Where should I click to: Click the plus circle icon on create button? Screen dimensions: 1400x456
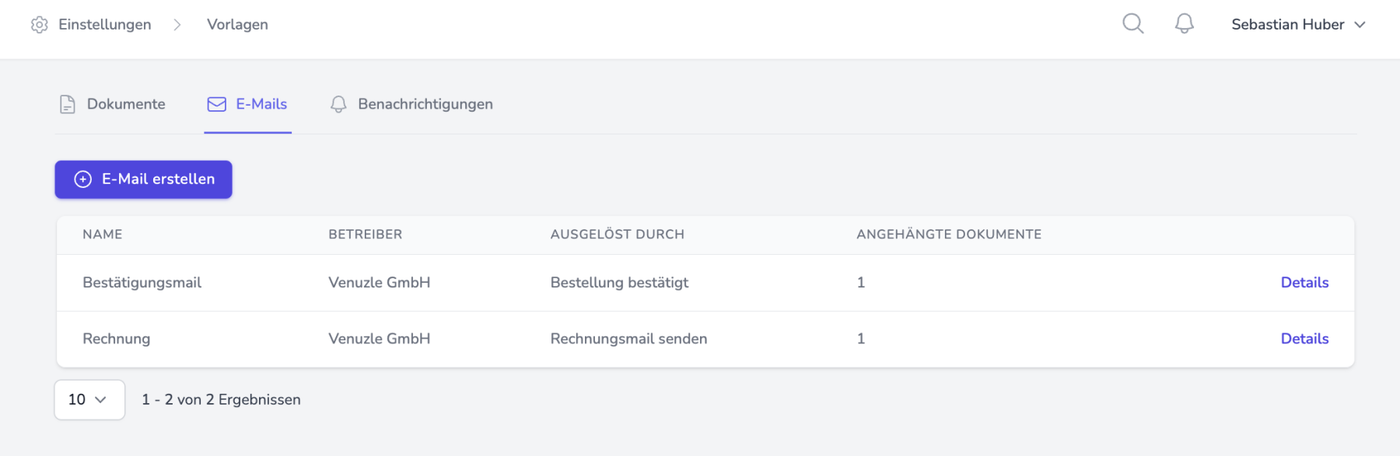[x=83, y=180]
